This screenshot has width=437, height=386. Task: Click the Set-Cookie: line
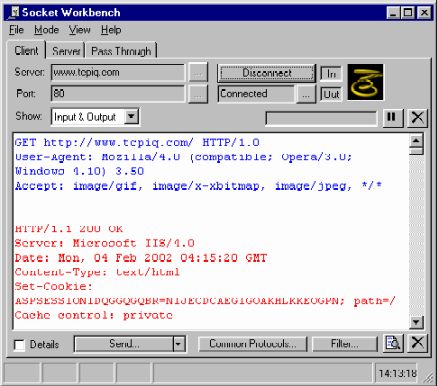[54, 286]
